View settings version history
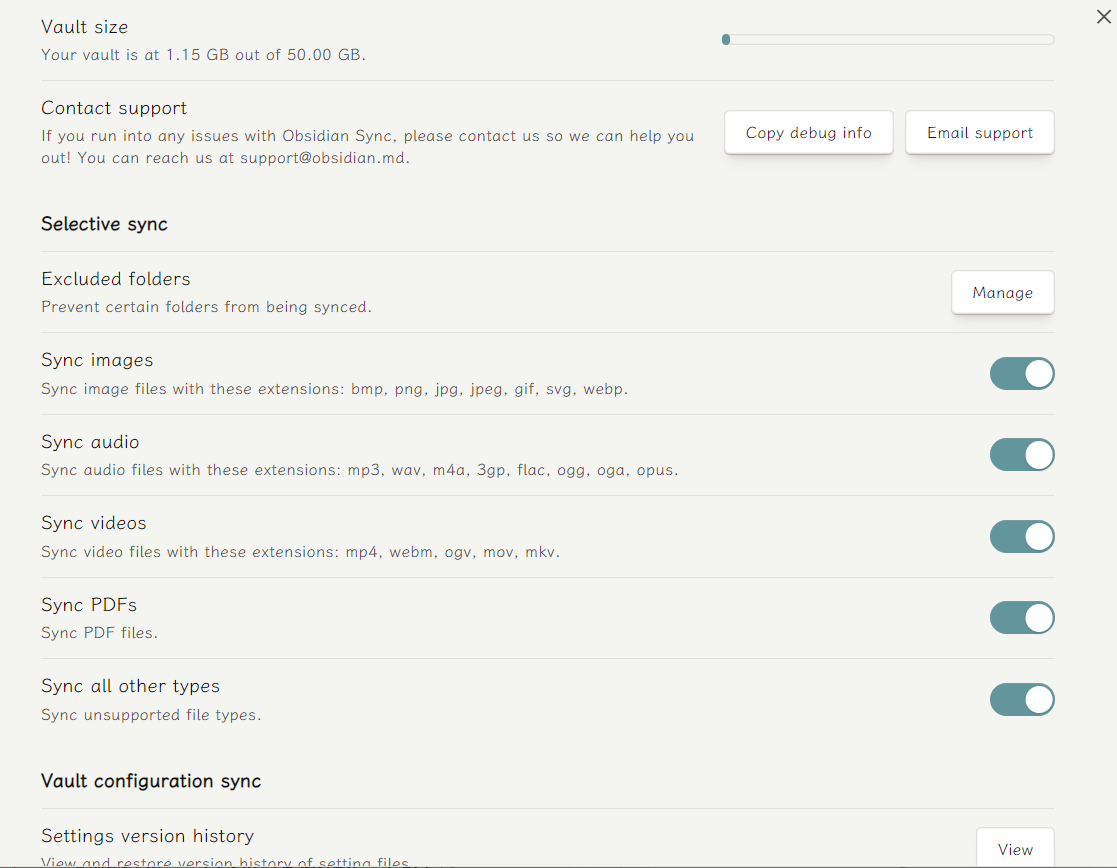1117x868 pixels. (1015, 847)
